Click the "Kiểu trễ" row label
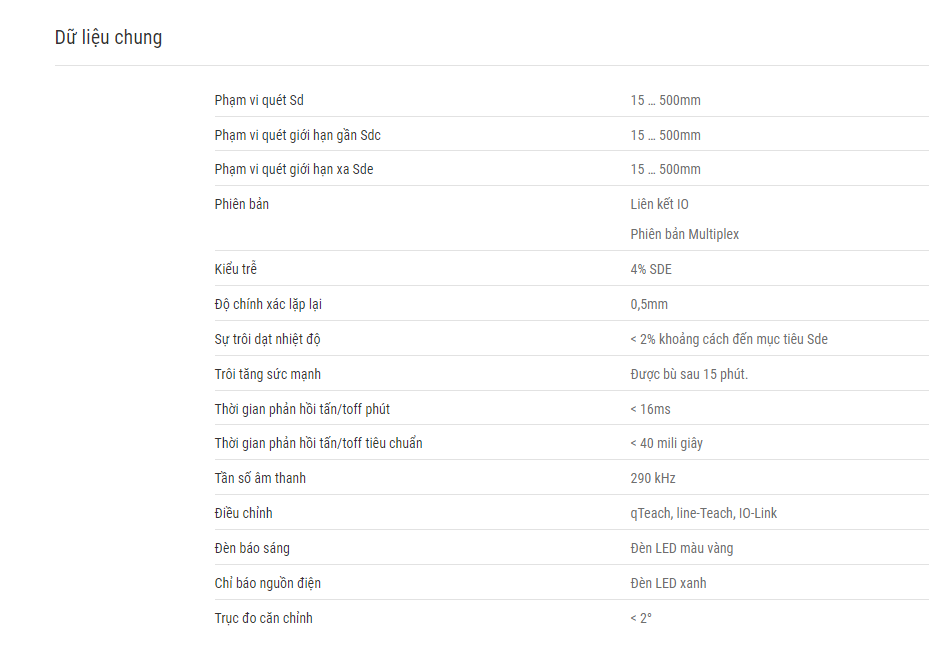 pos(235,269)
